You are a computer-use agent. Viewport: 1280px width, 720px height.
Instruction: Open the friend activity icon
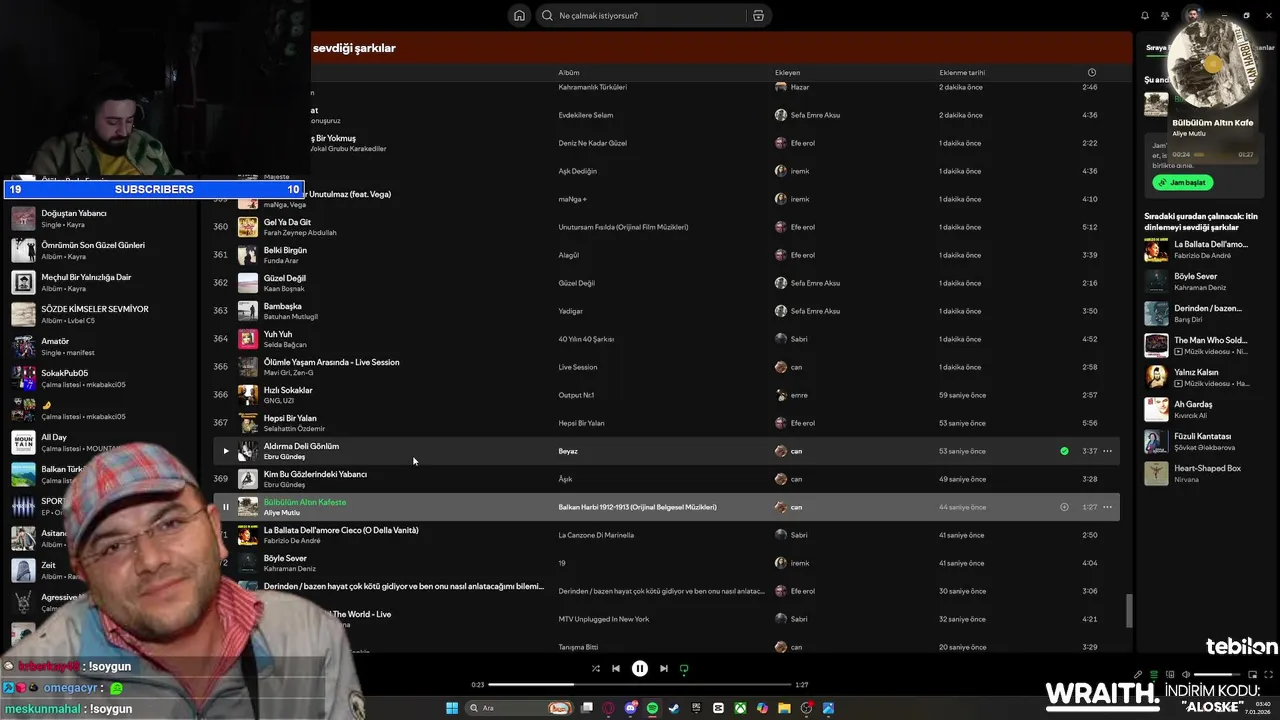[x=1165, y=15]
